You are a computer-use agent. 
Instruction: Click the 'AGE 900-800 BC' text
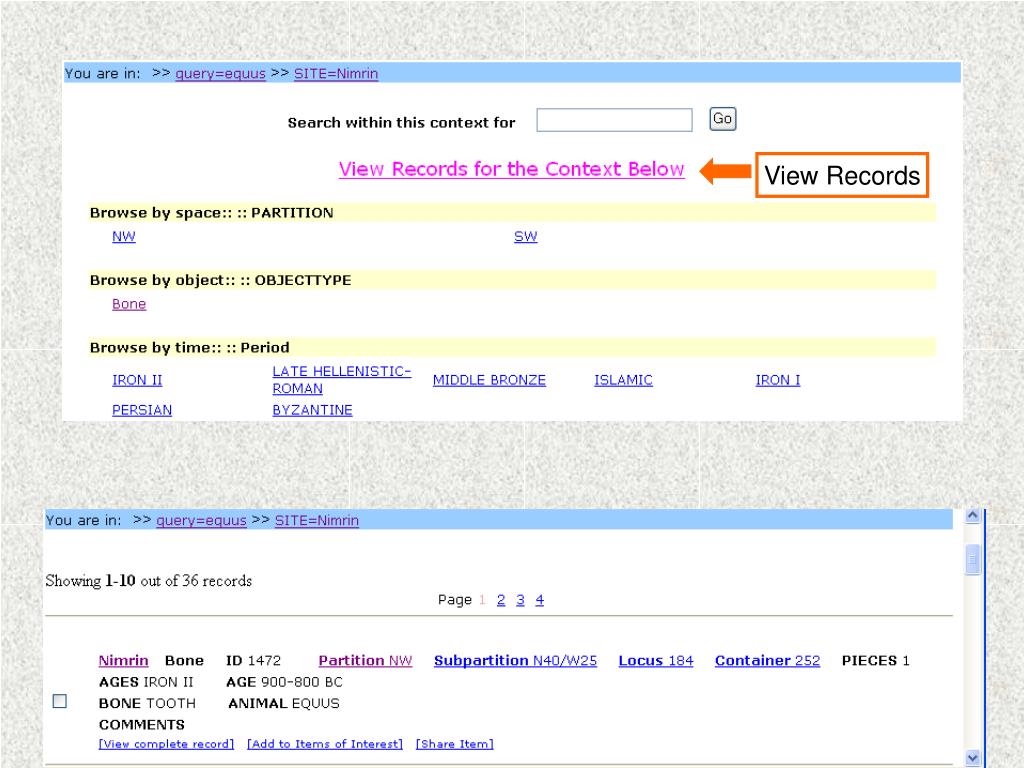(x=284, y=682)
